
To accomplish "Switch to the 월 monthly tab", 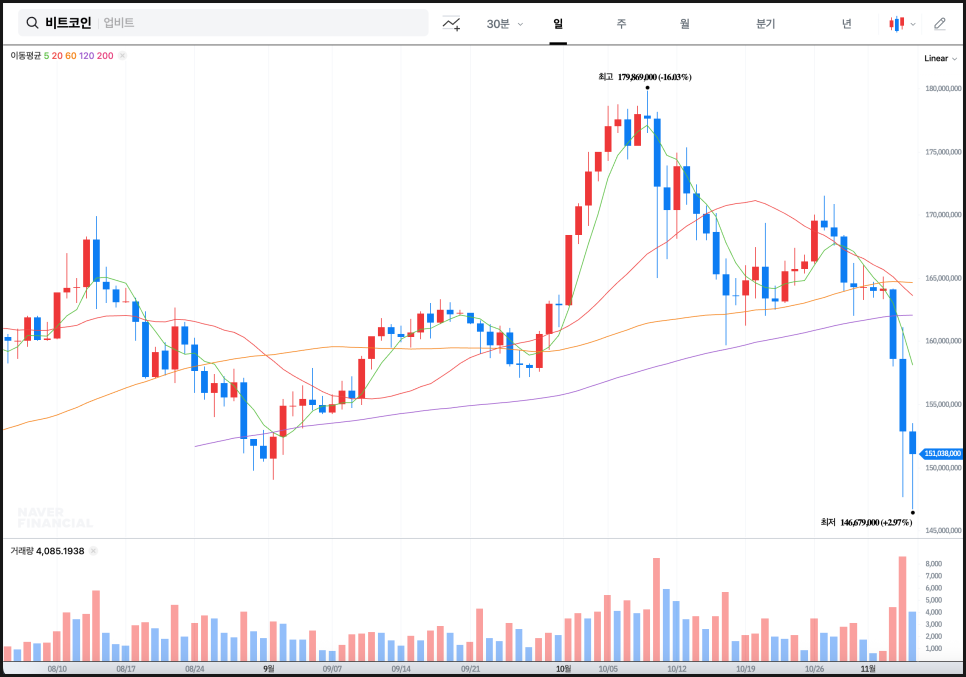I will (x=685, y=23).
